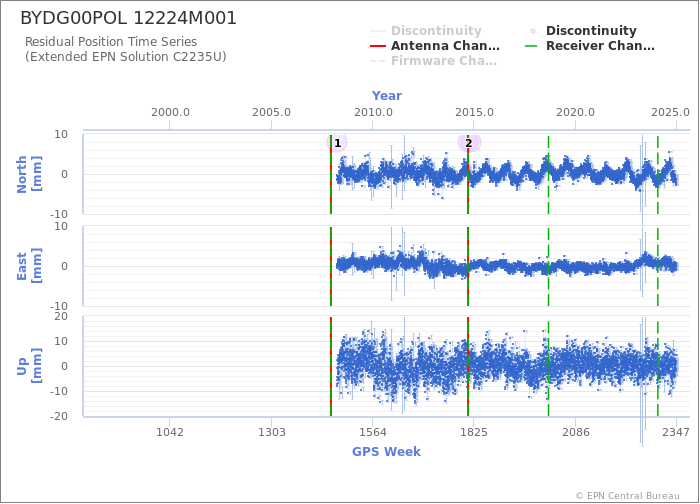Click the 1825 GPS week tick label

tap(474, 432)
